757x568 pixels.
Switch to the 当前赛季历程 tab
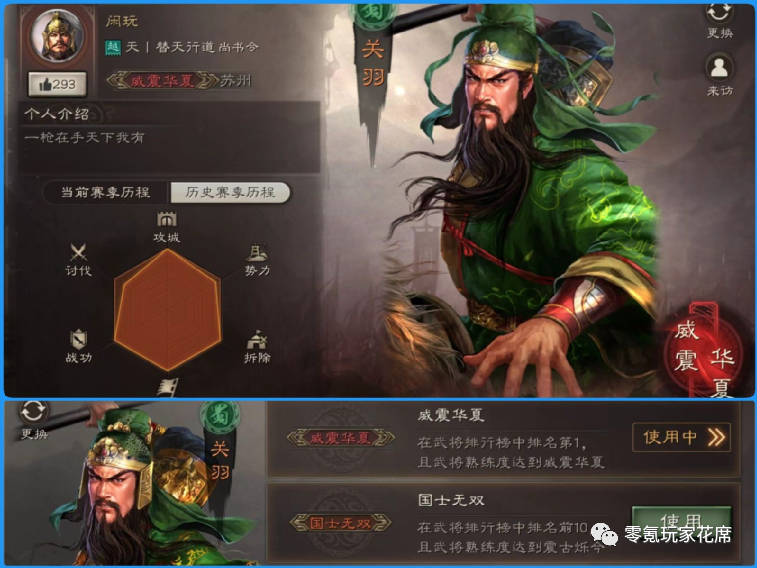tap(105, 193)
